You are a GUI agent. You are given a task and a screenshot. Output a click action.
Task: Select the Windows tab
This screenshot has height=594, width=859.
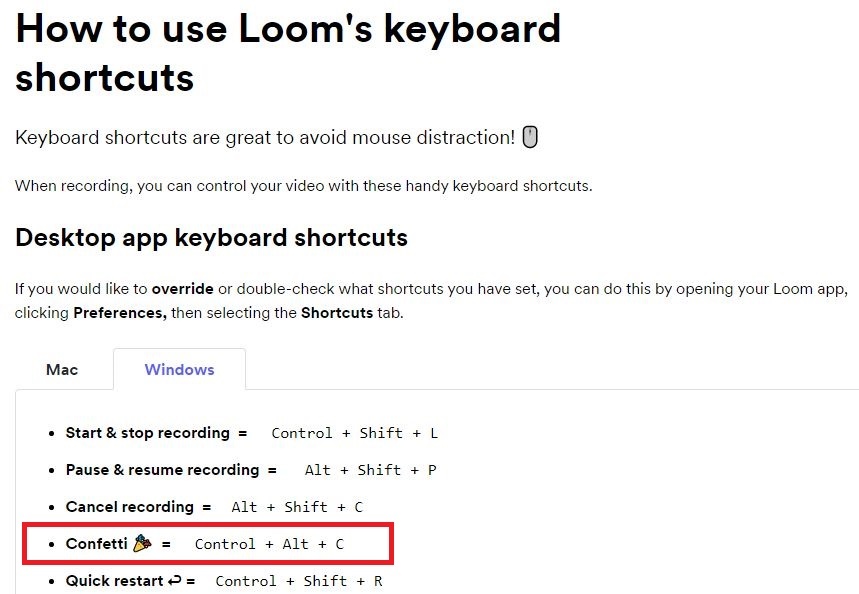coord(179,369)
